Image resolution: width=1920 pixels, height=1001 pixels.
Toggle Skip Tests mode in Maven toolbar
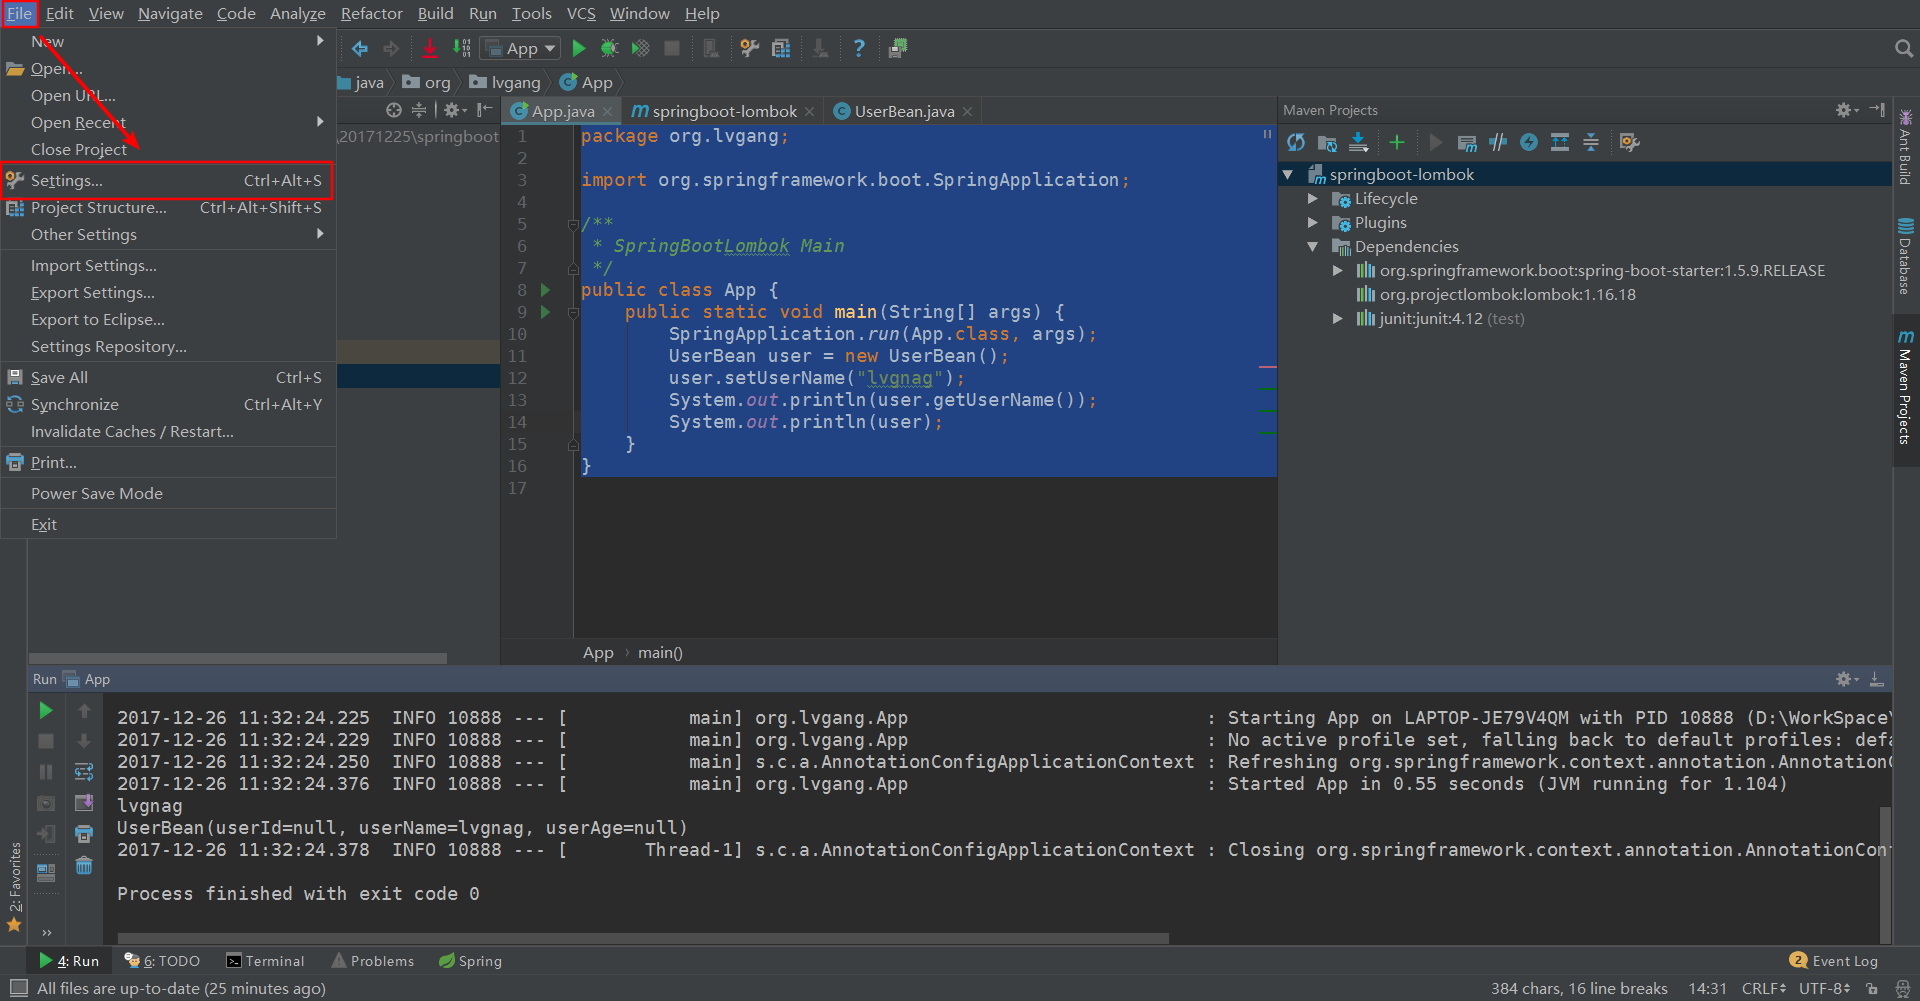[x=1529, y=142]
